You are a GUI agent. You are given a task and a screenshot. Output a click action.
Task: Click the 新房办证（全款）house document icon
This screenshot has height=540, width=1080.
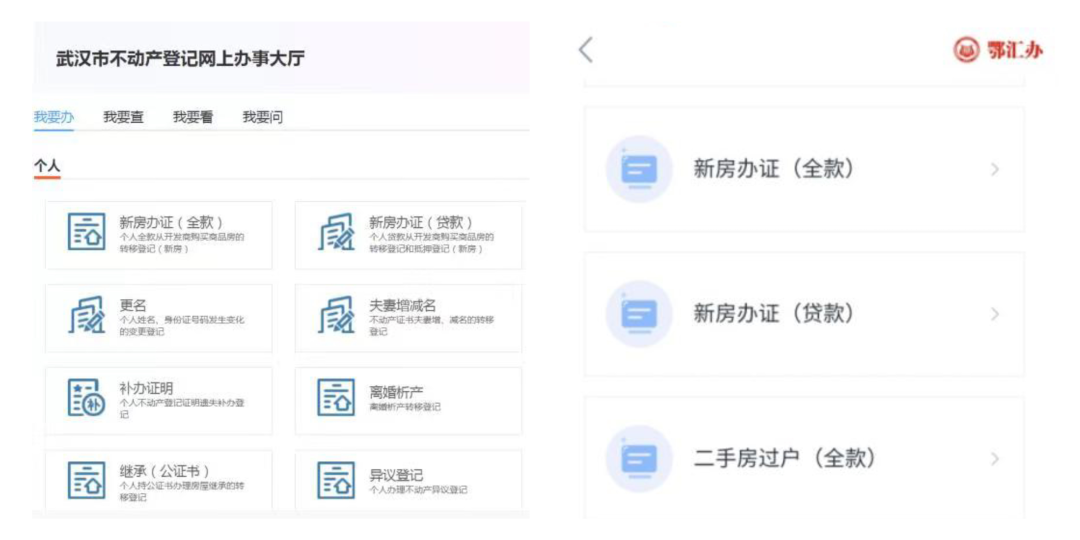[x=86, y=232]
